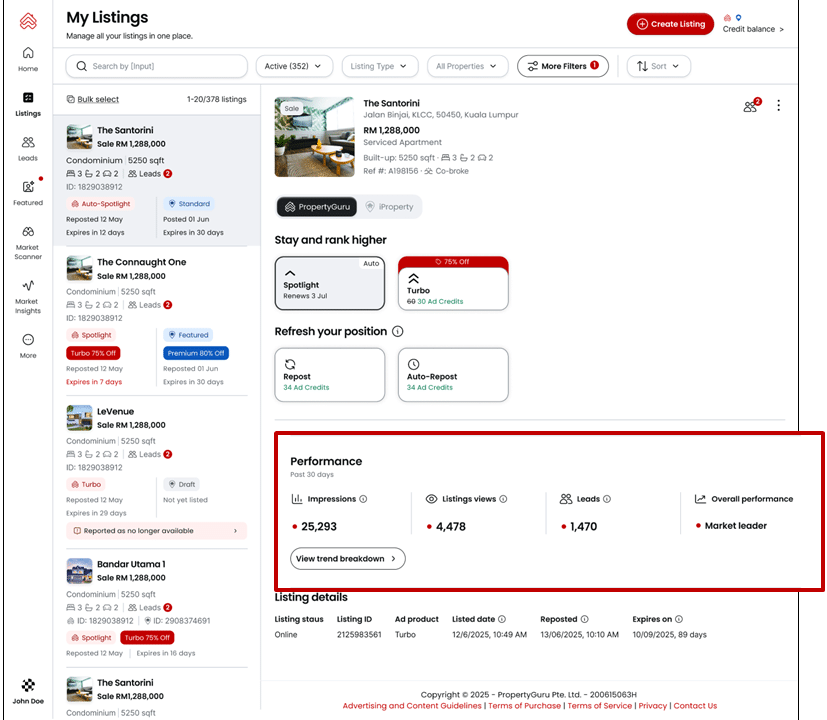Expand the Sort dropdown
This screenshot has height=720, width=827.
coord(658,67)
